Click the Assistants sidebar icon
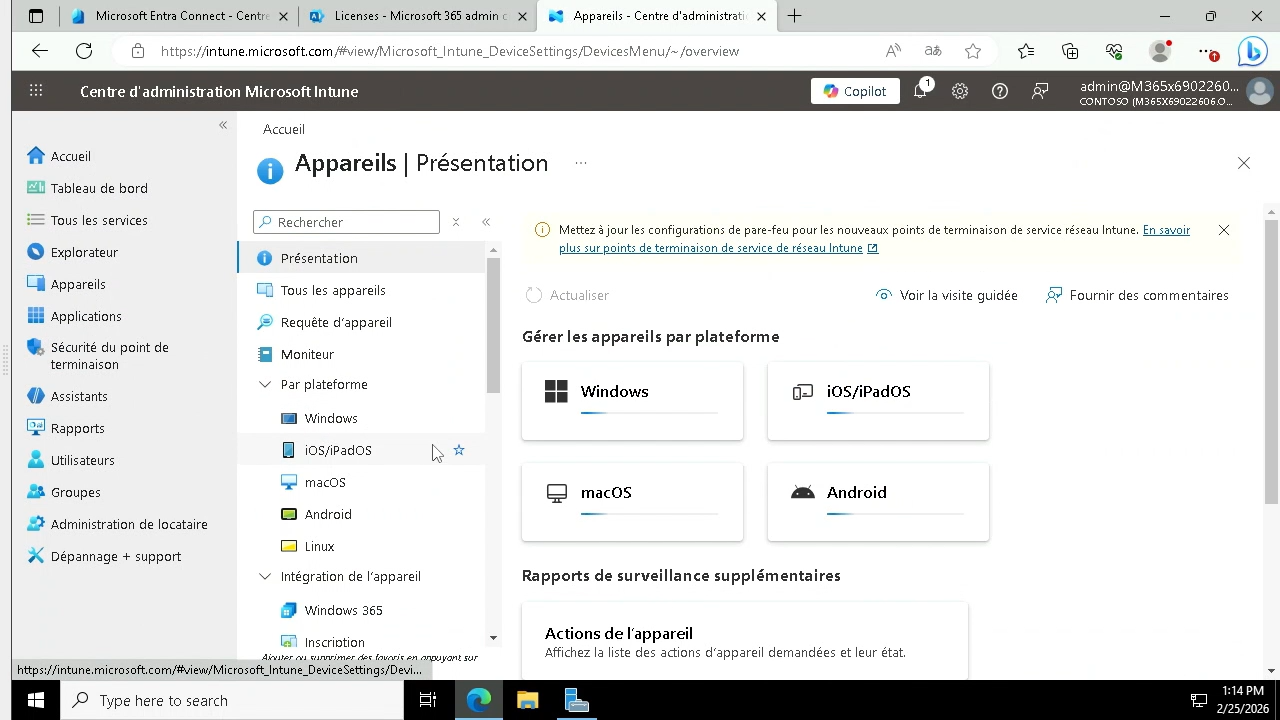This screenshot has width=1280, height=720. 36,396
